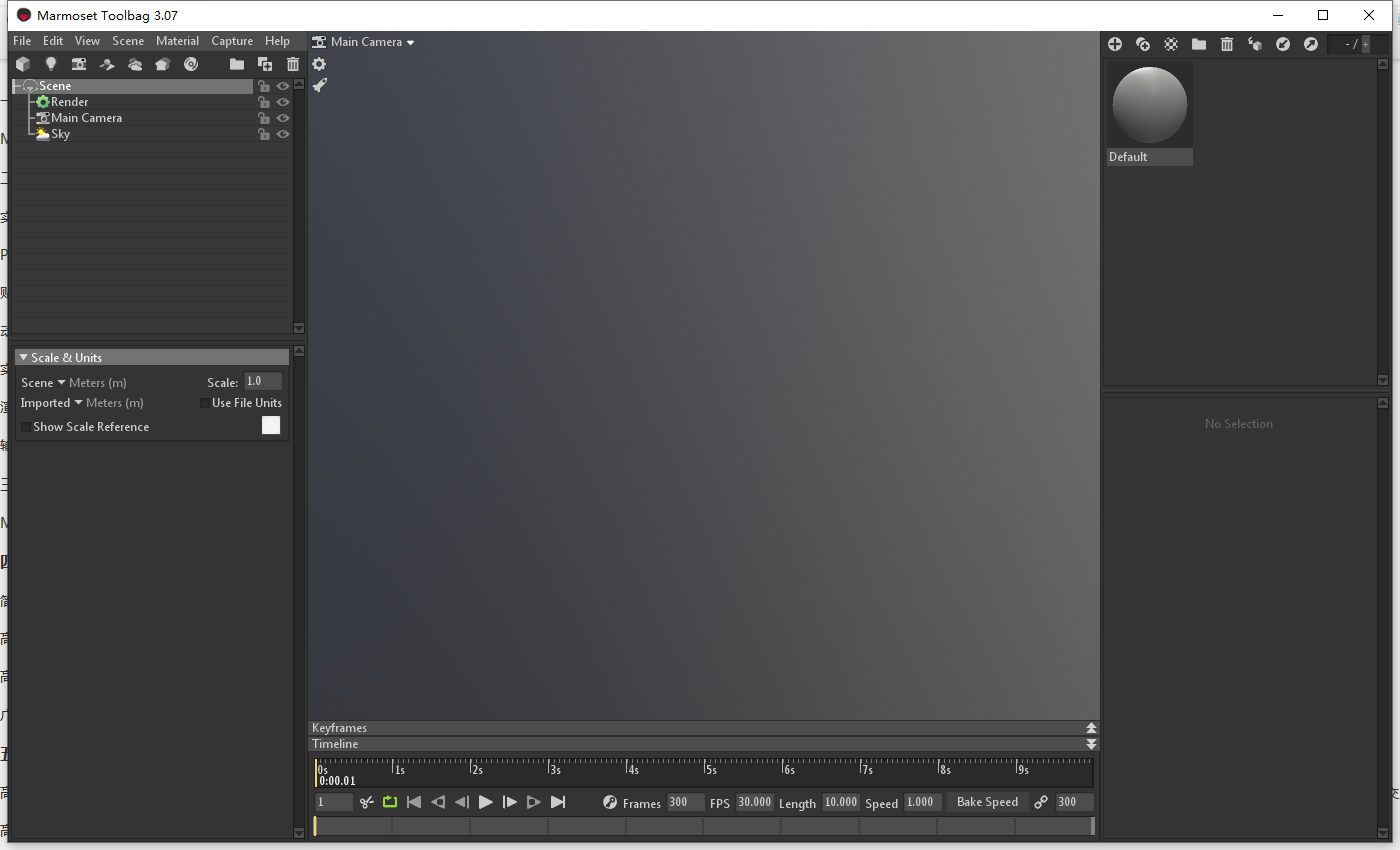Import a material with down-left arrow icon
This screenshot has width=1400, height=850.
pyautogui.click(x=1283, y=44)
